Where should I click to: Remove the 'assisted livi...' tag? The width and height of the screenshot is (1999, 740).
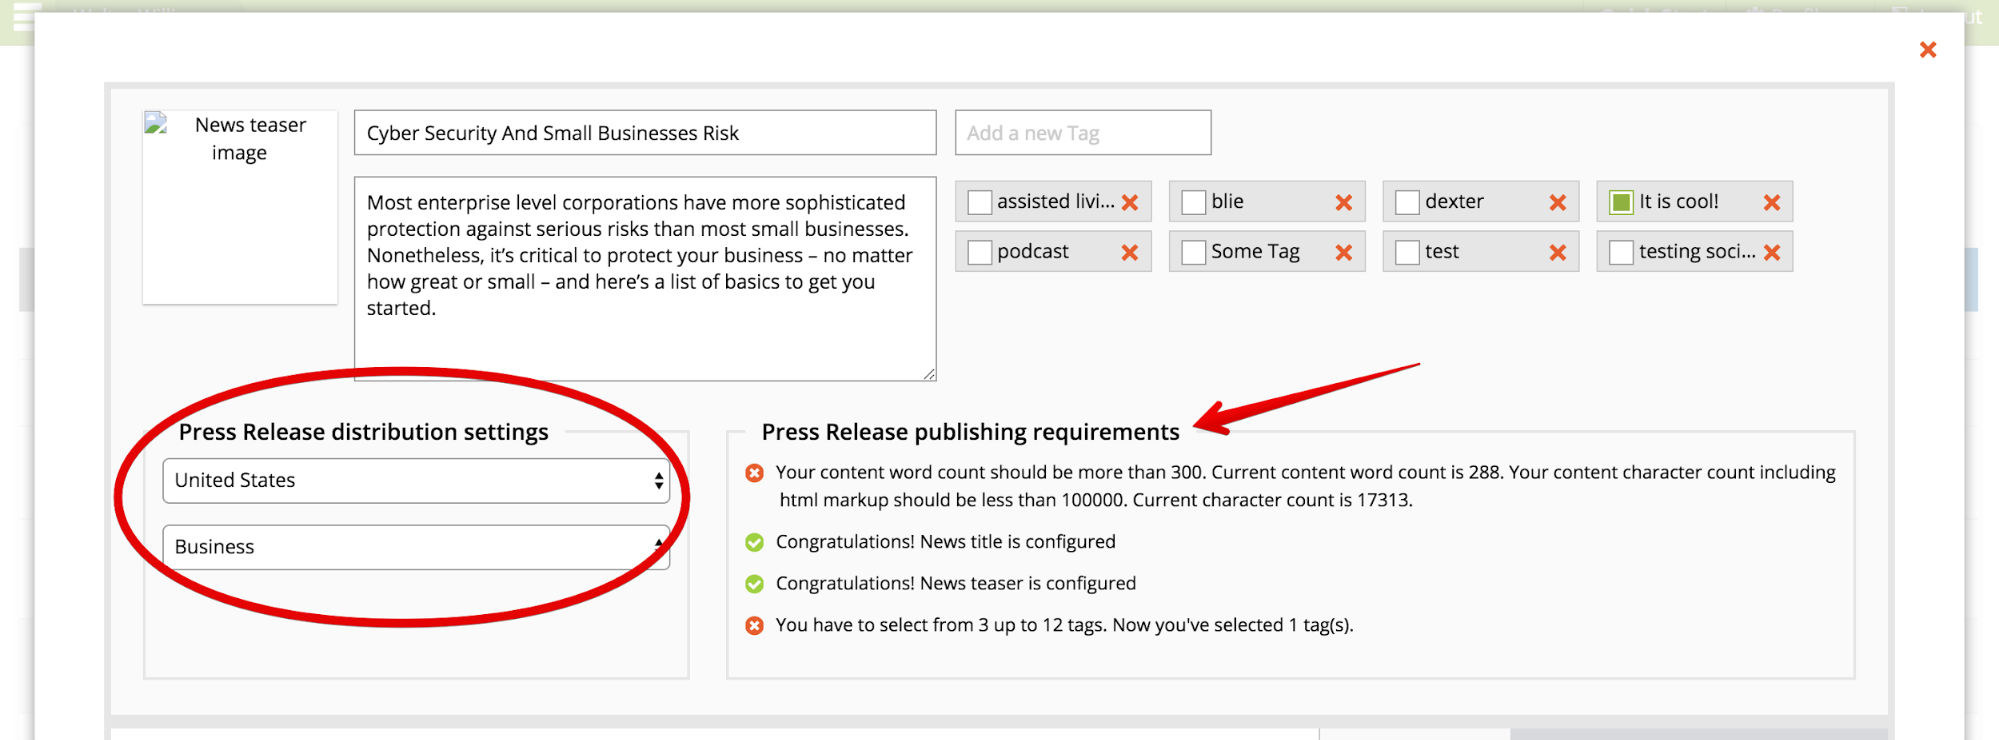click(1130, 202)
